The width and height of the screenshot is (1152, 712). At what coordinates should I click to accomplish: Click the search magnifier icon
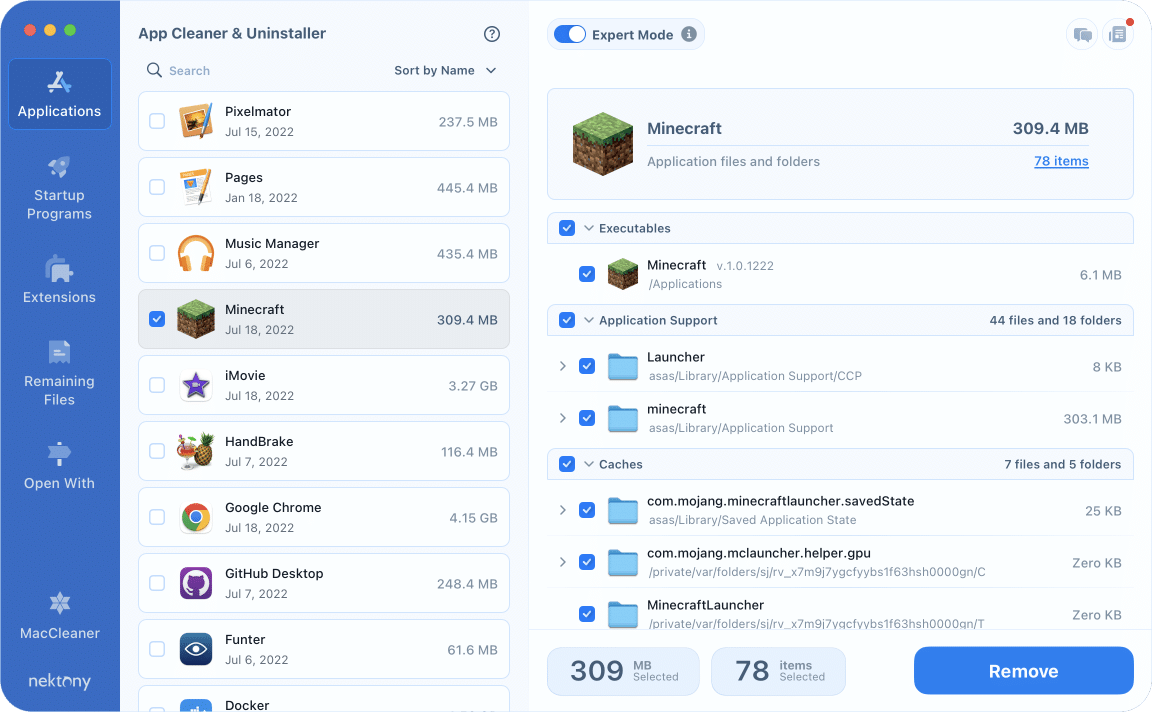coord(154,70)
